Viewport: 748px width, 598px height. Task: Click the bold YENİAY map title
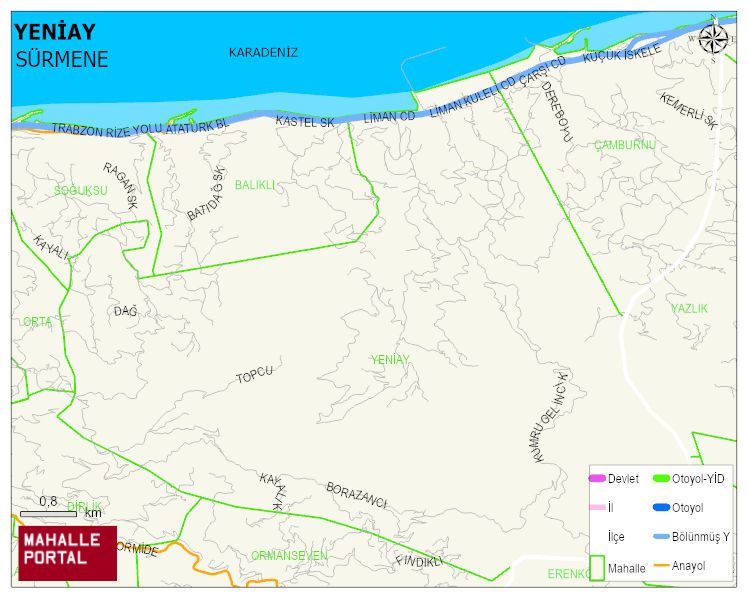click(55, 32)
